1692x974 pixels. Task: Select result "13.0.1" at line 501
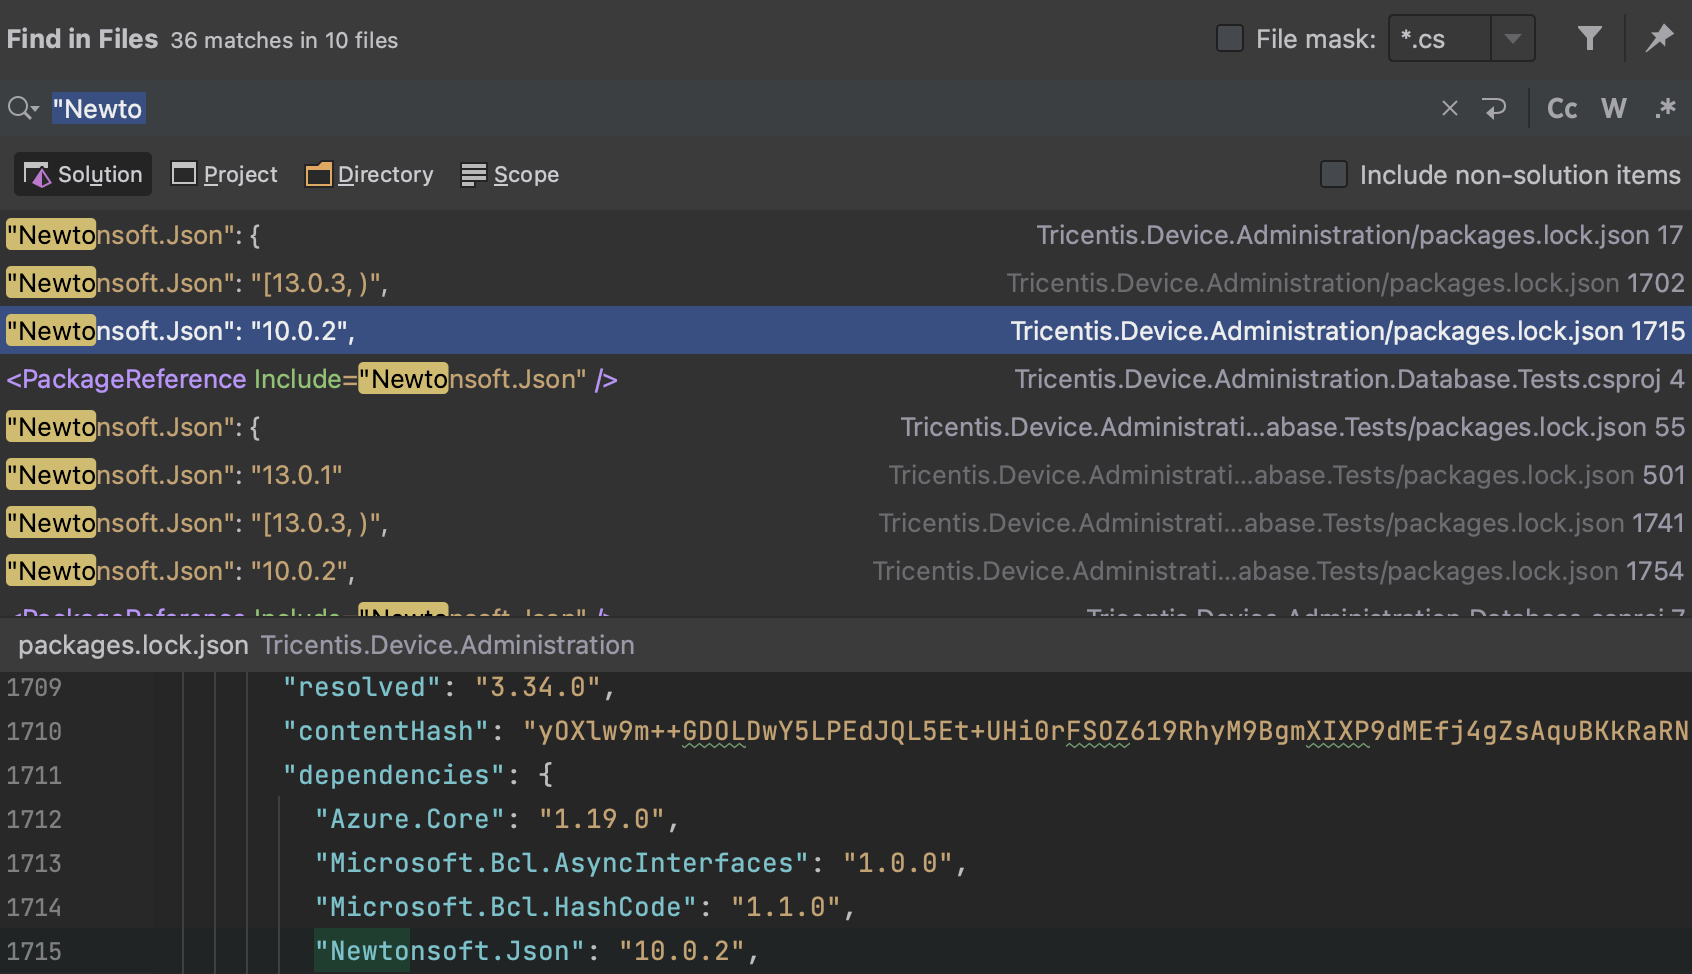coord(846,475)
